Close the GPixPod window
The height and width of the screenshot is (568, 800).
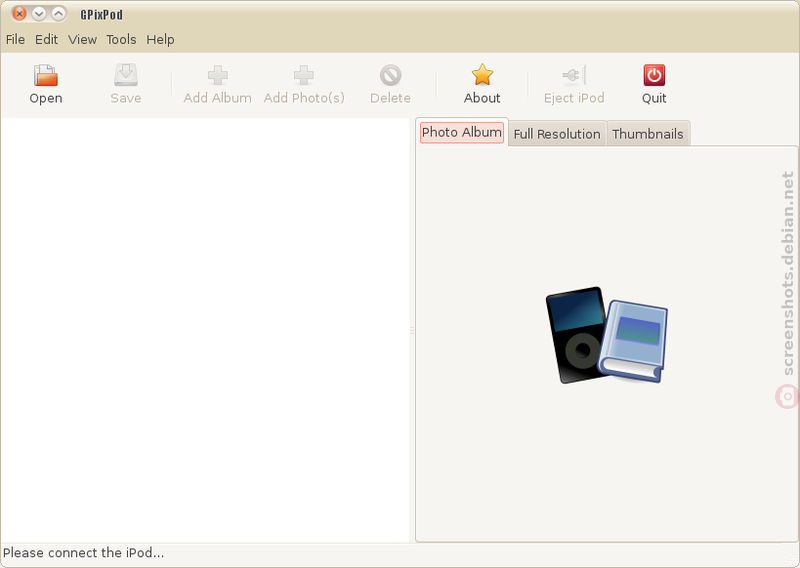(19, 14)
